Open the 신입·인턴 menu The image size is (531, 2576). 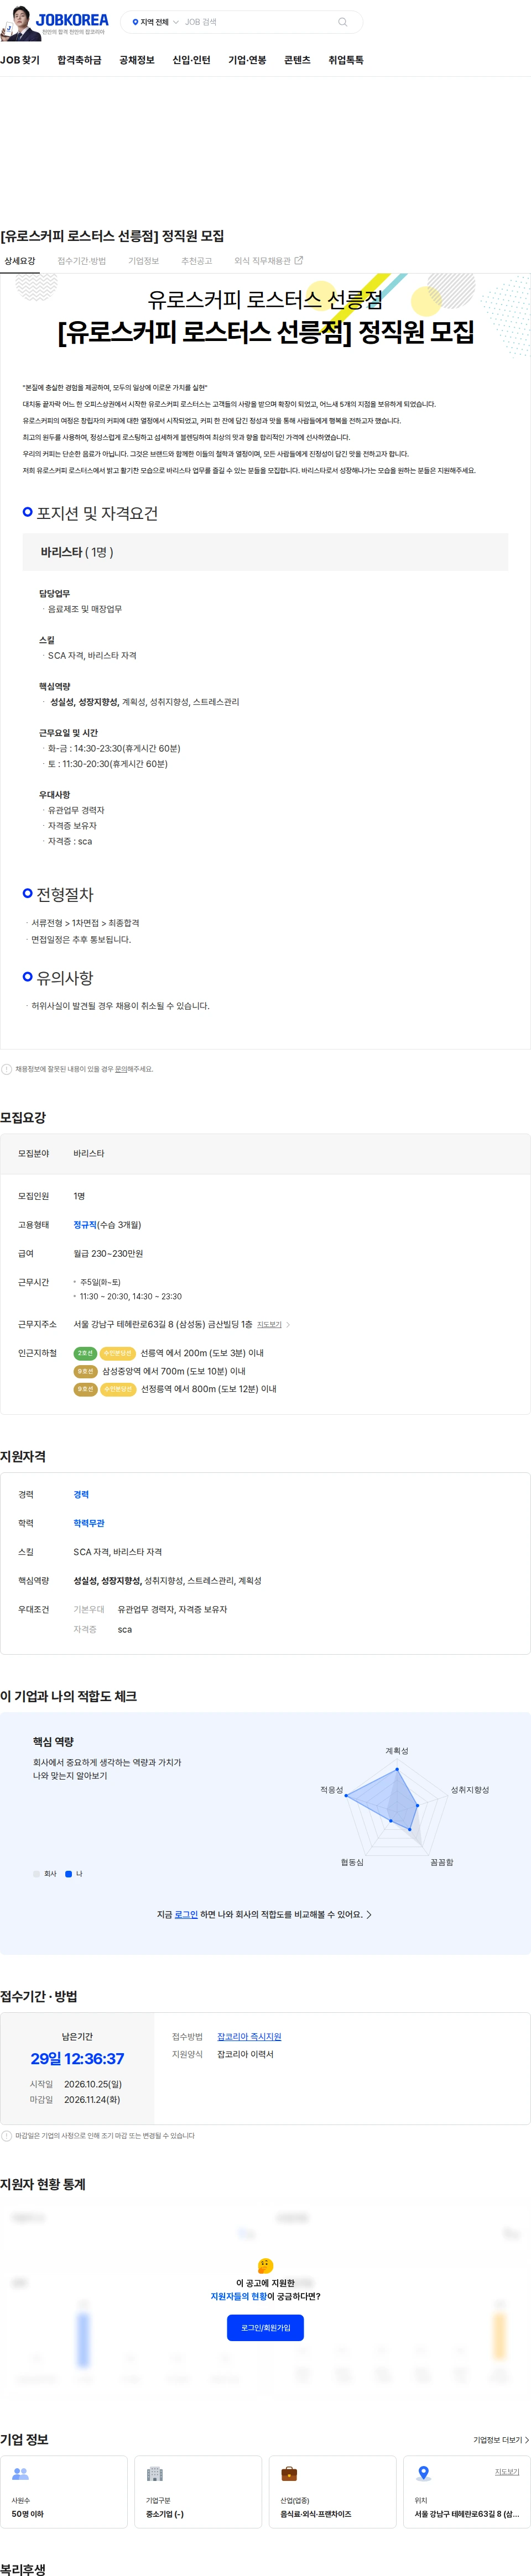coord(191,60)
